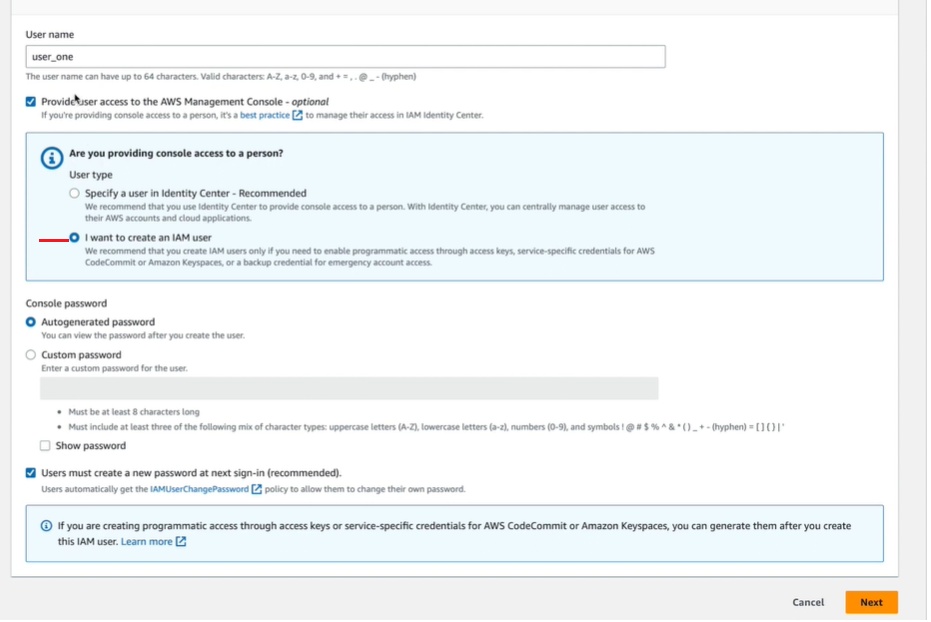The width and height of the screenshot is (931, 622).
Task: Select Specify a user in Identity Center
Action: (74, 193)
